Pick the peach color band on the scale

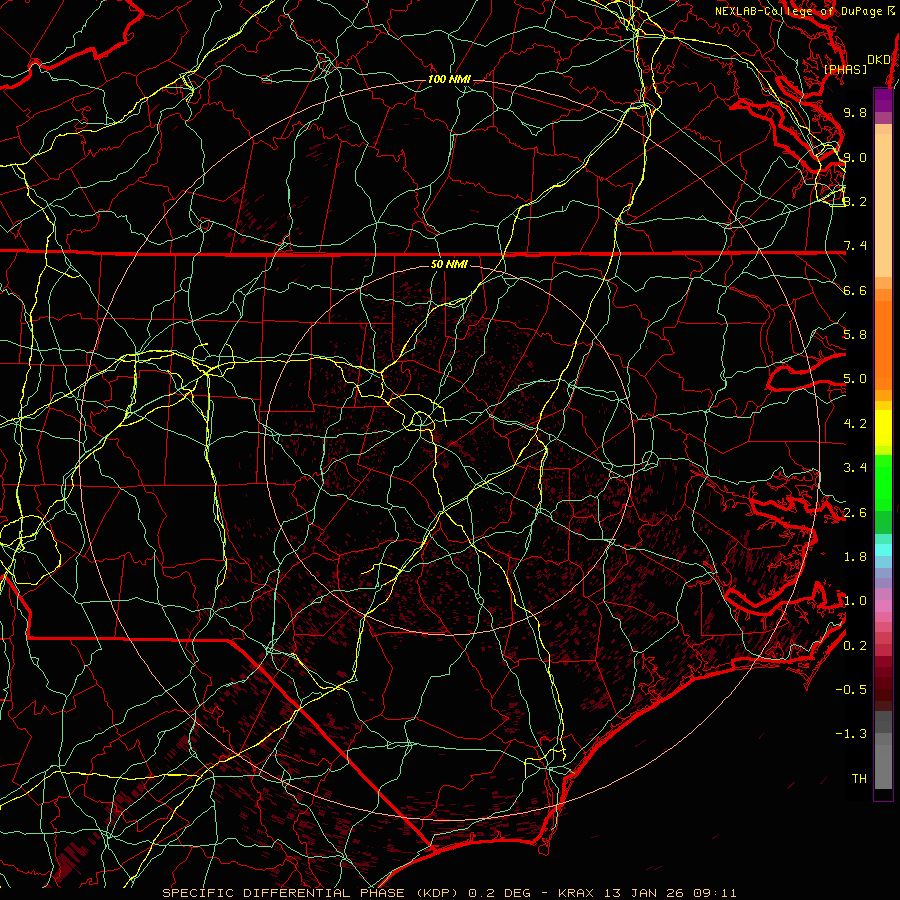coord(883,205)
